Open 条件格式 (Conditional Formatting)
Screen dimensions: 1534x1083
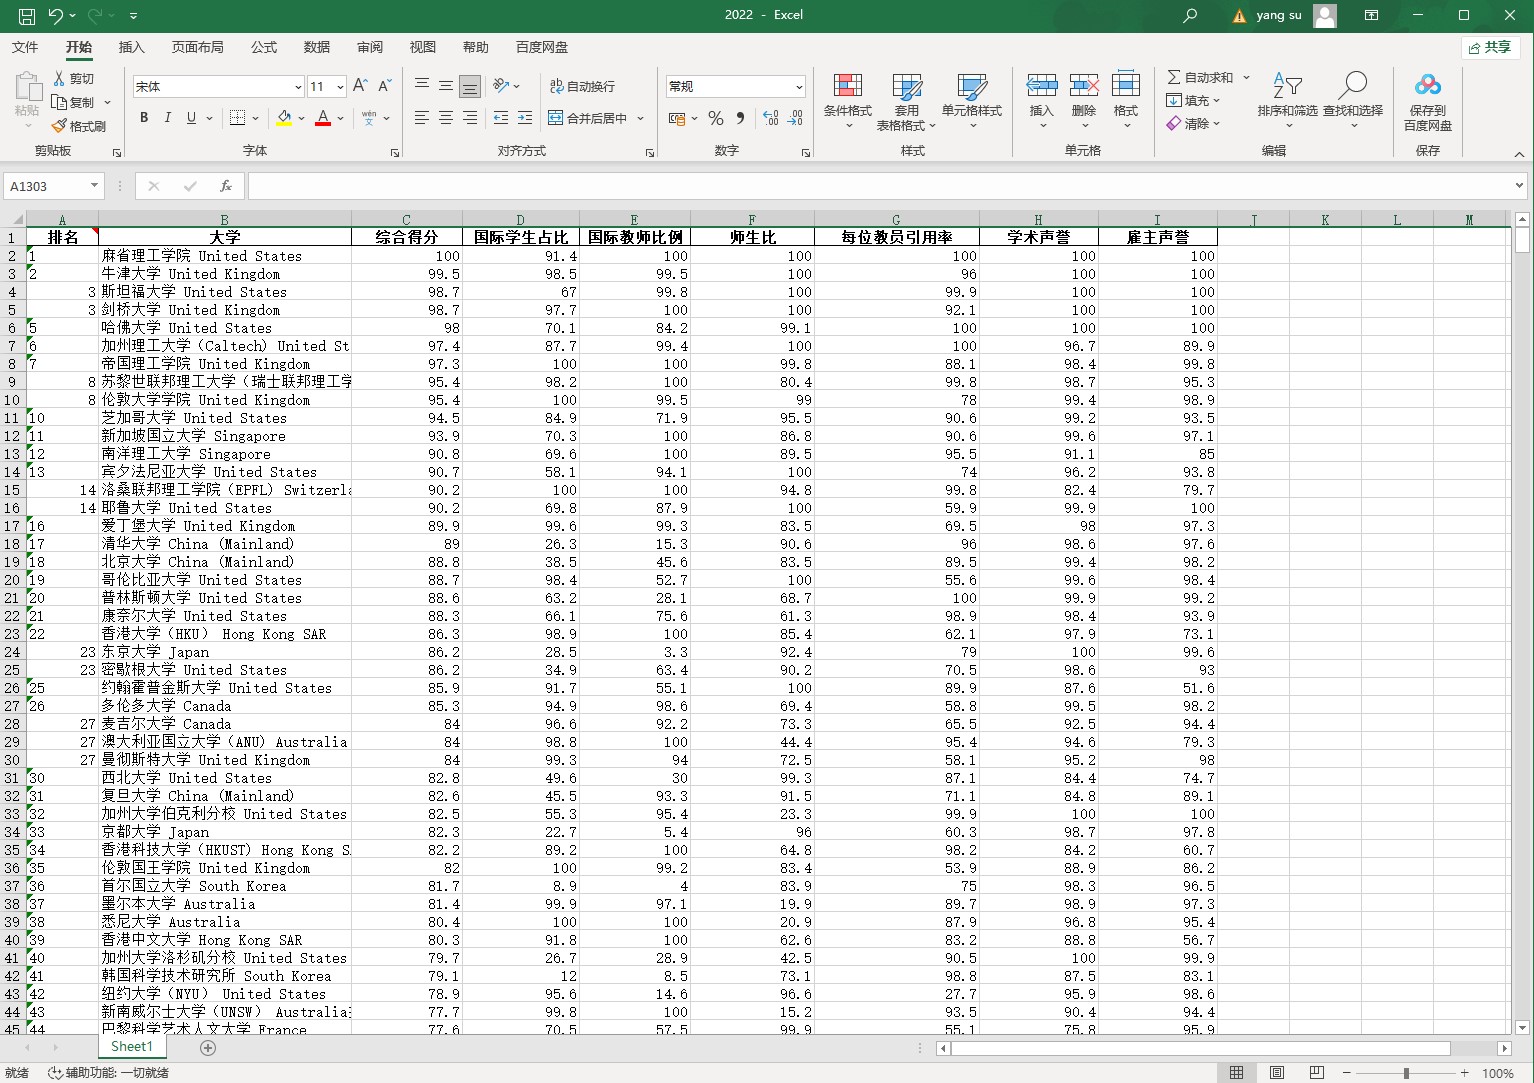848,101
